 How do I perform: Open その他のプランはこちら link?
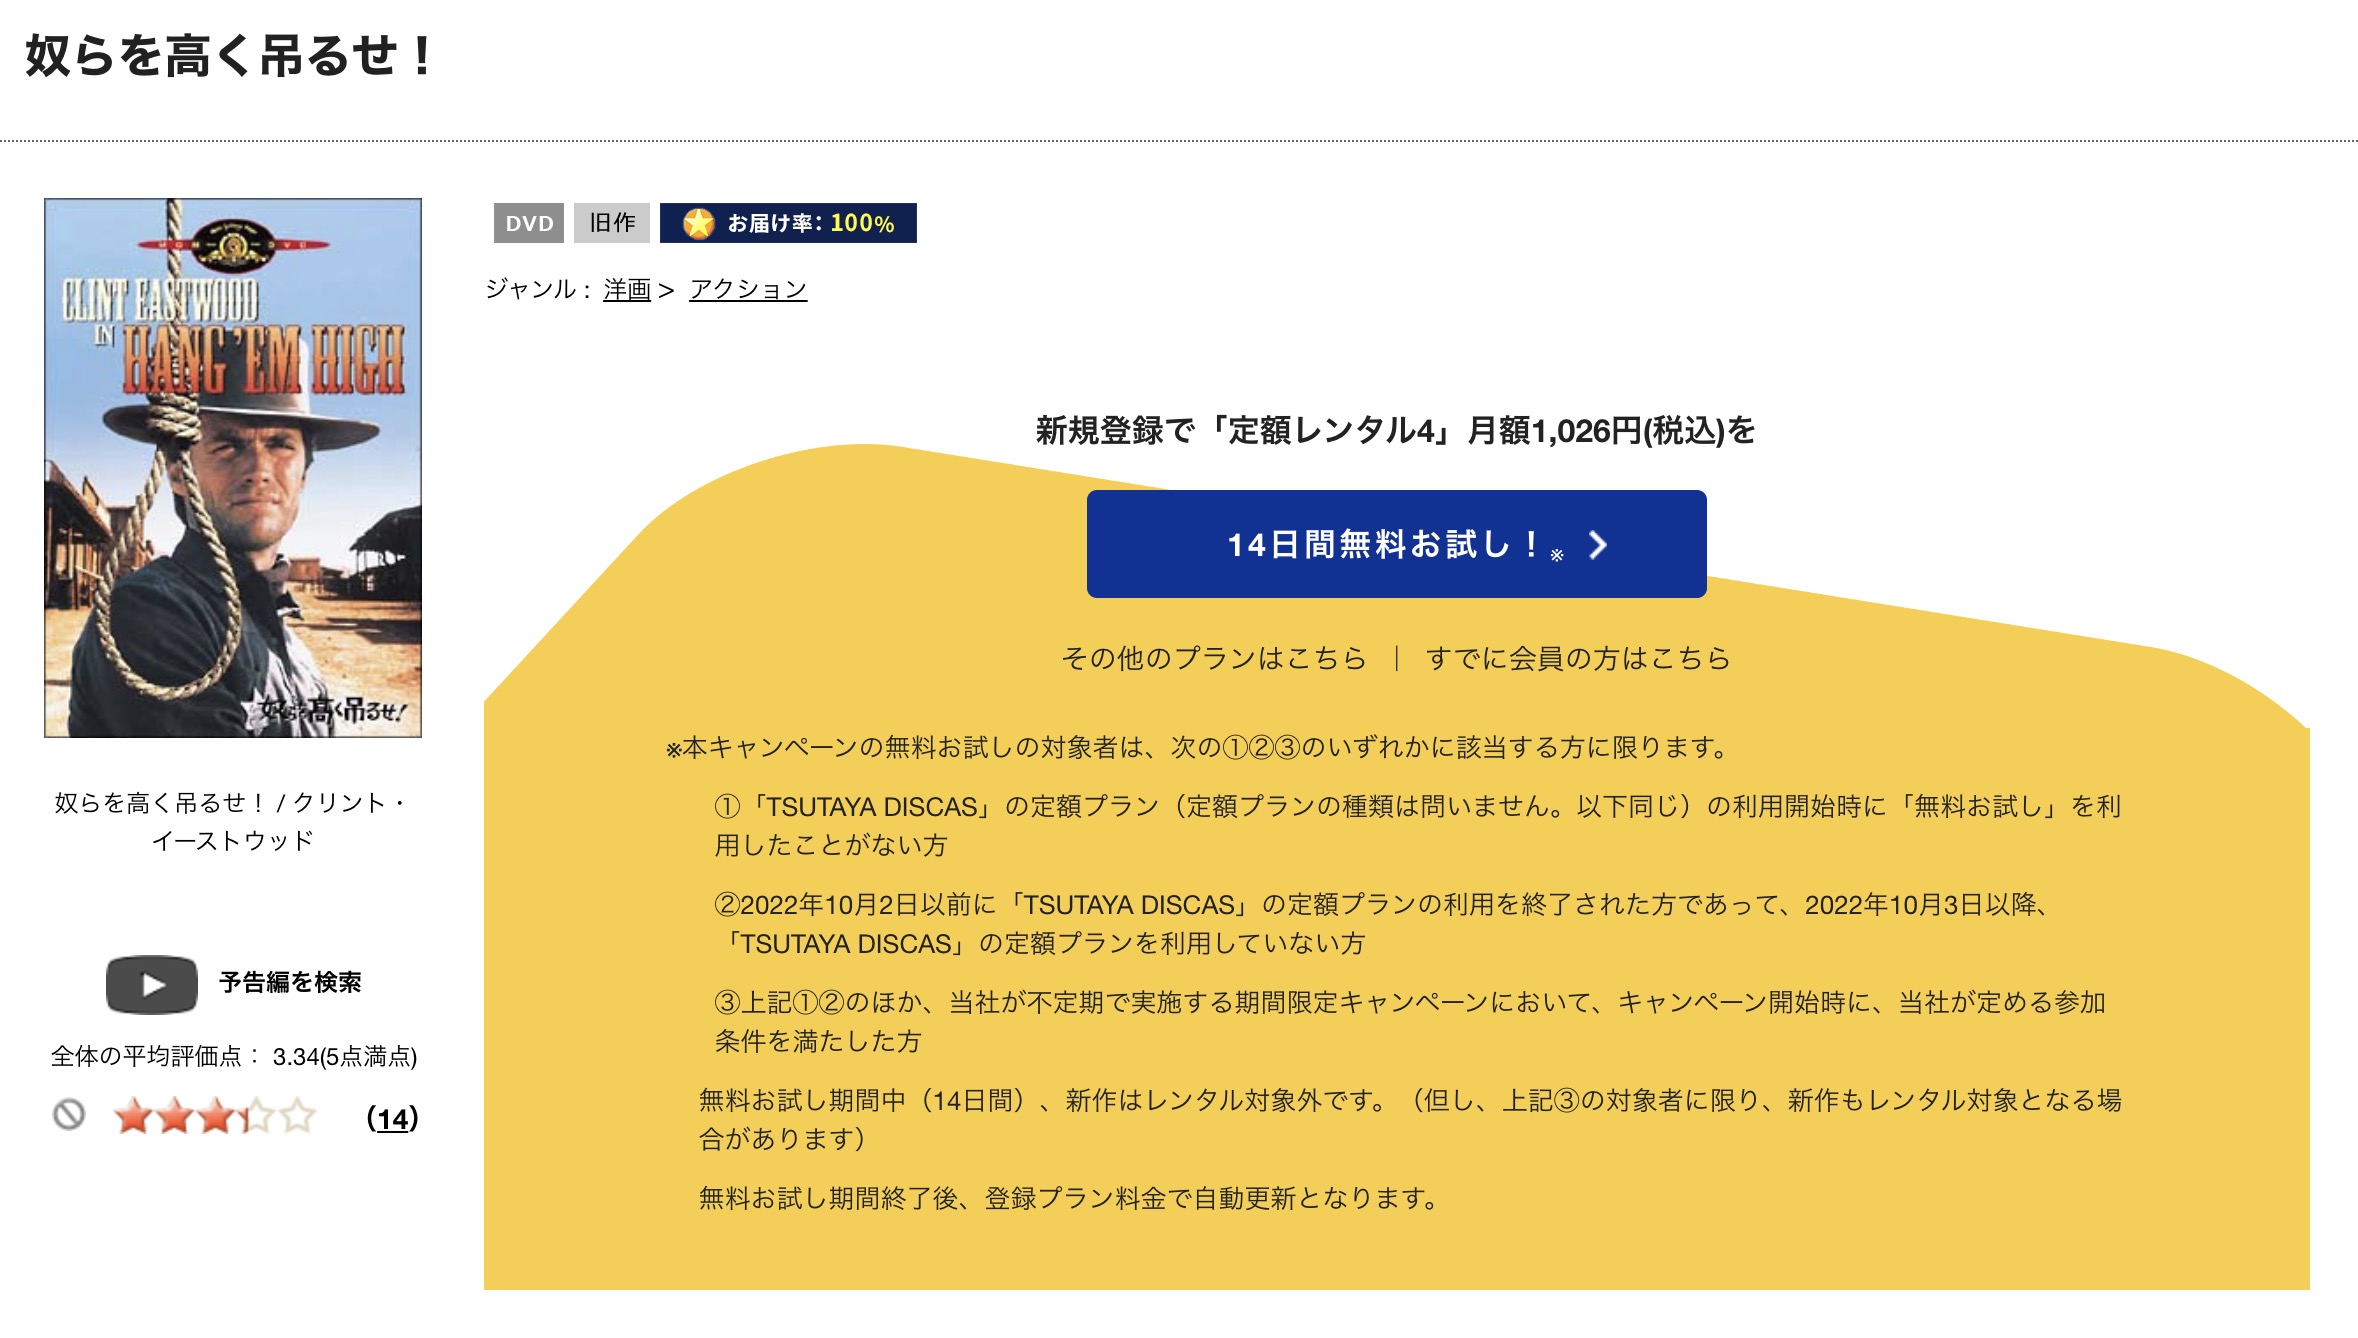pos(1214,658)
